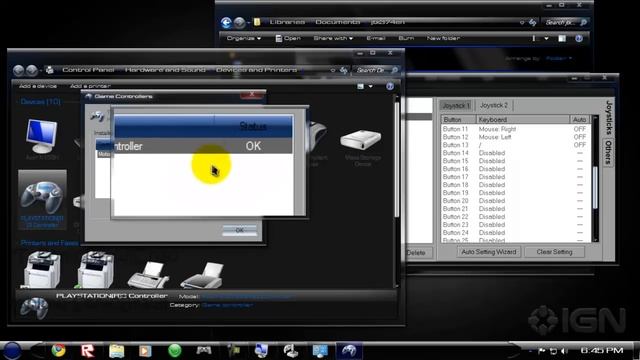The width and height of the screenshot is (640, 360).
Task: Switch to the Joystick 1 tab
Action: (456, 105)
